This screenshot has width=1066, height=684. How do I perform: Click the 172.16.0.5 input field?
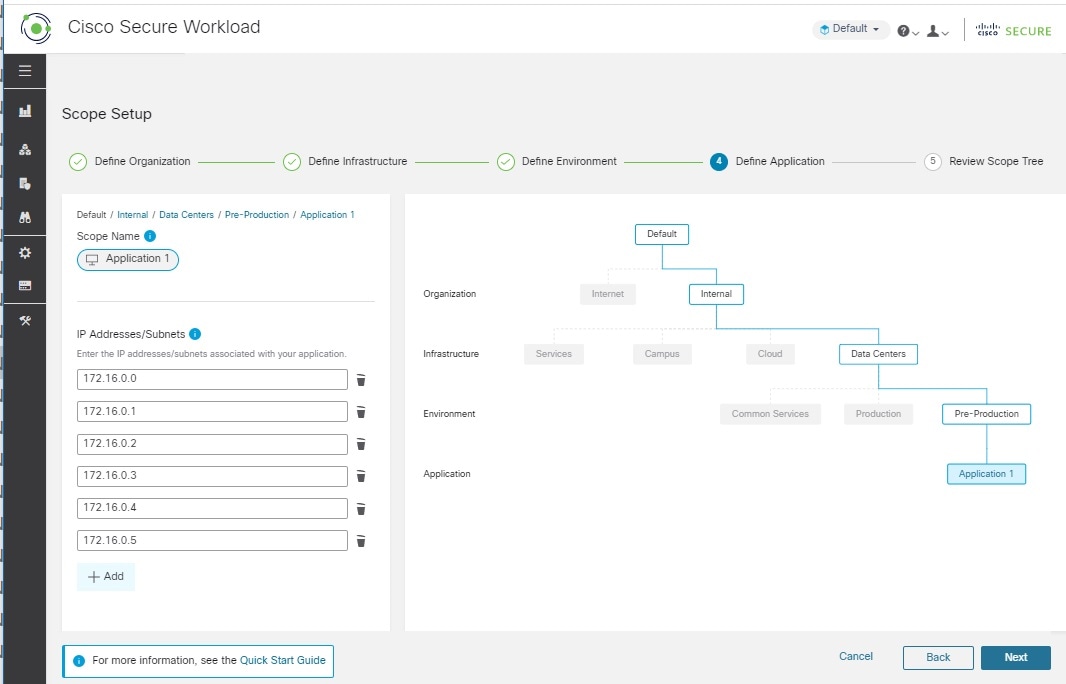212,541
